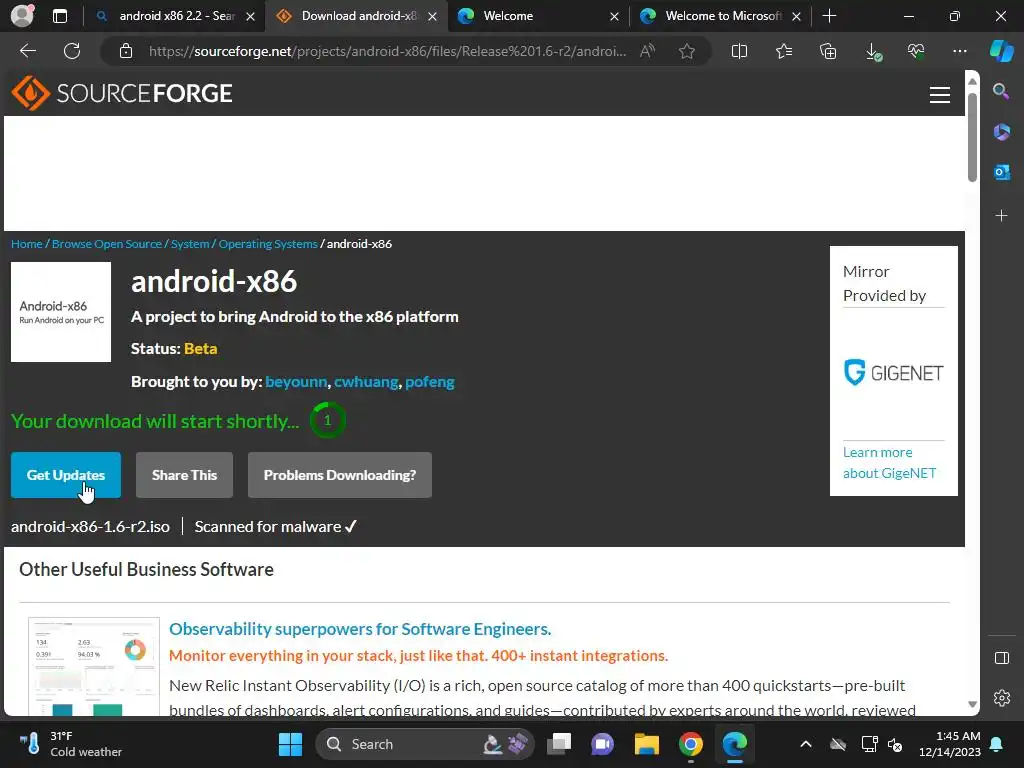1024x768 pixels.
Task: Open the tab actions menu icon
Action: point(60,16)
